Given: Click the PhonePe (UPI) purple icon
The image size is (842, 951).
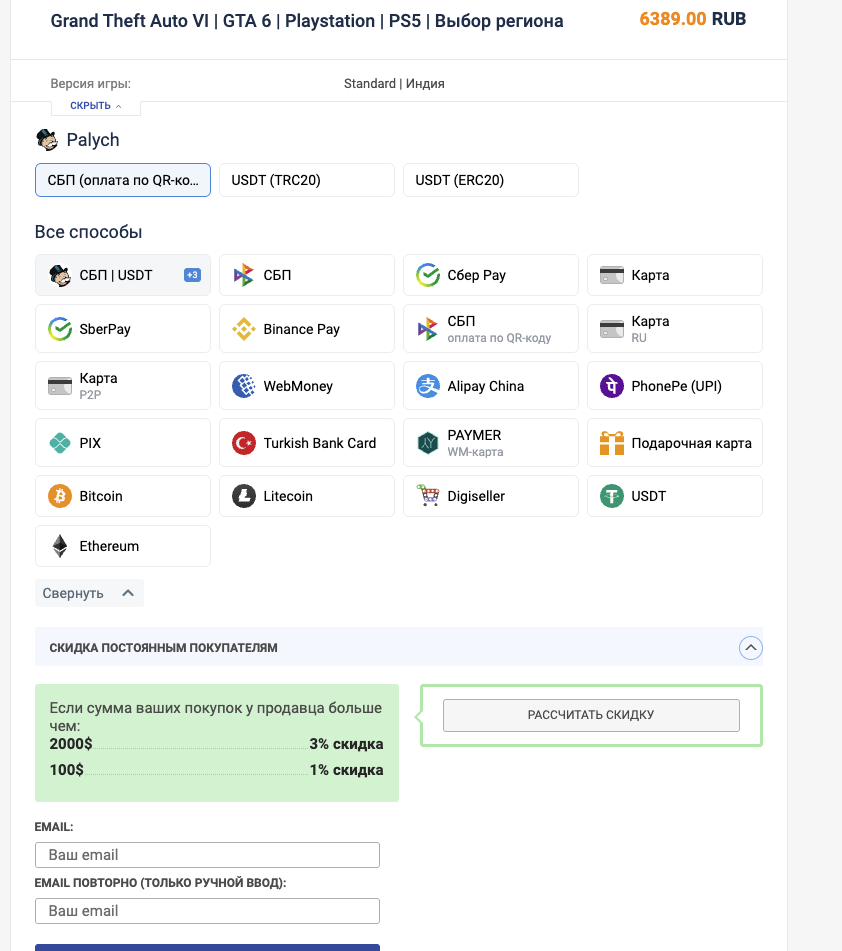Looking at the screenshot, I should (611, 386).
